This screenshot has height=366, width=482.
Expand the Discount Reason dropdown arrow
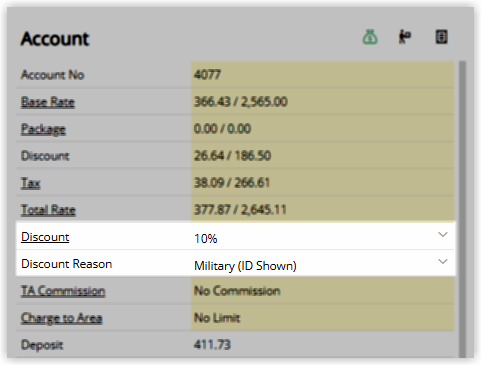click(443, 262)
